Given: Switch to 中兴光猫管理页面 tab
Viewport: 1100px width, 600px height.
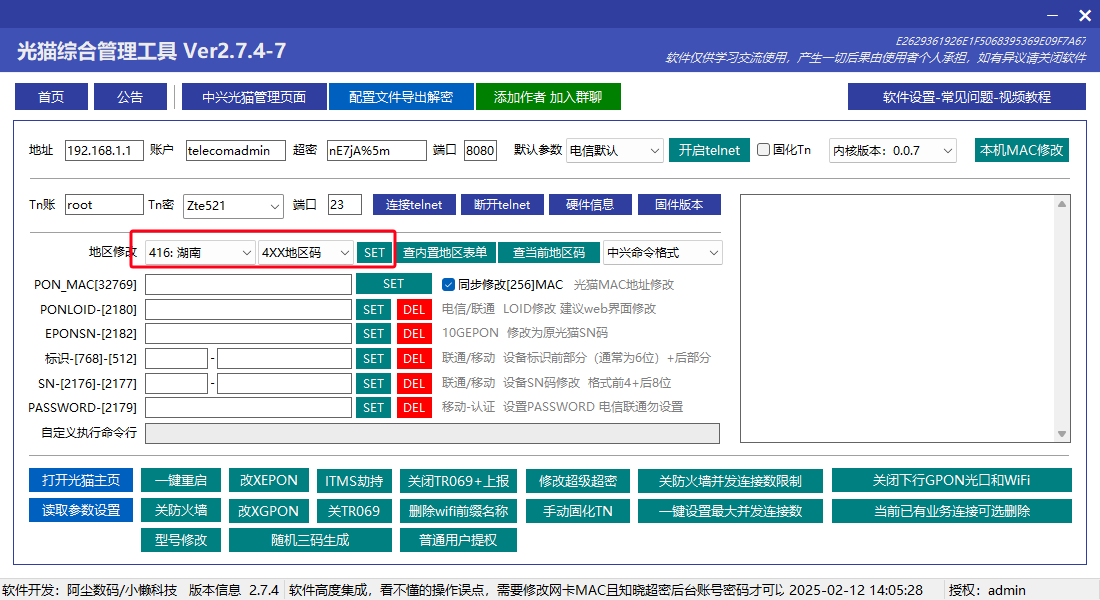Looking at the screenshot, I should tap(254, 97).
